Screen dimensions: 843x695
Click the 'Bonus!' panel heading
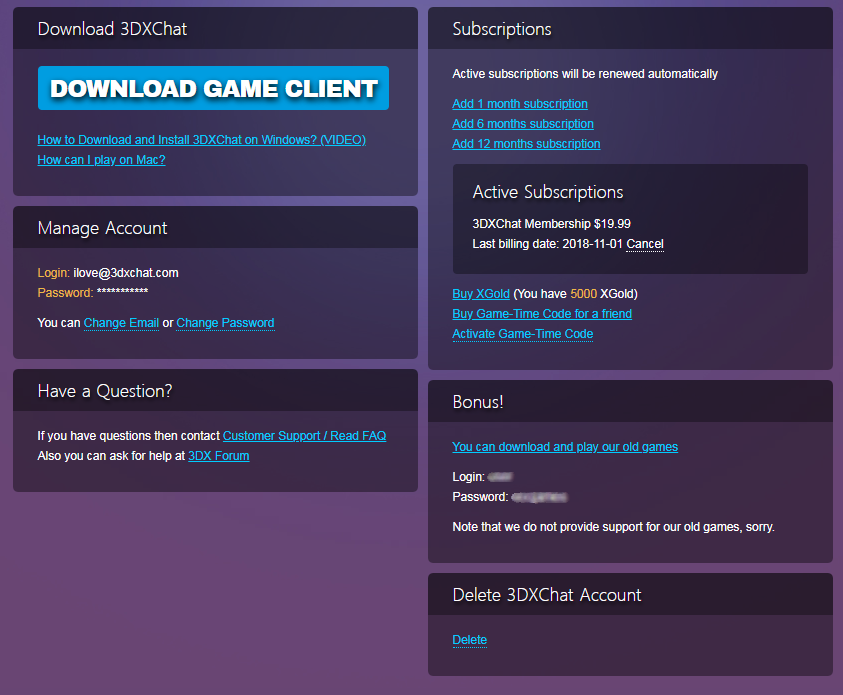[477, 402]
